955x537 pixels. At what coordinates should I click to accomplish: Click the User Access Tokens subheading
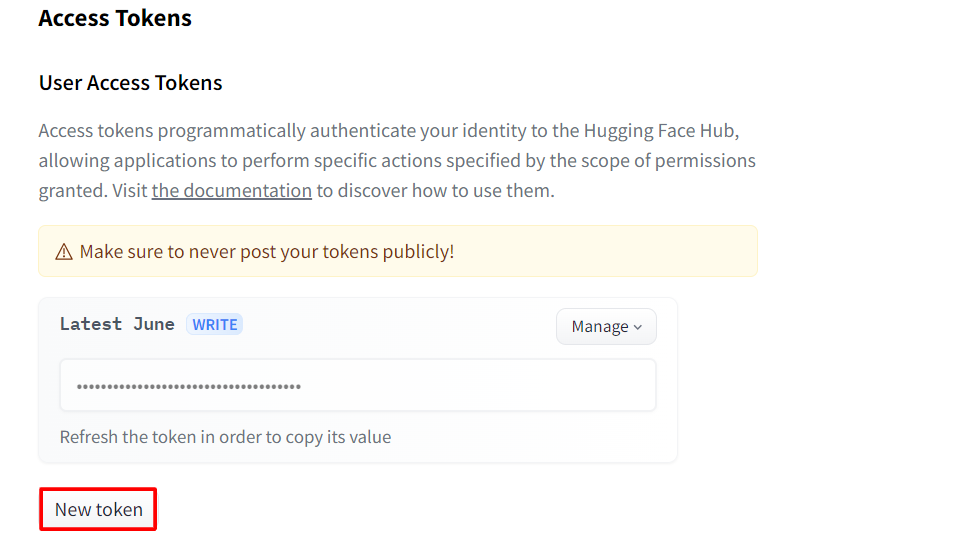[x=130, y=83]
